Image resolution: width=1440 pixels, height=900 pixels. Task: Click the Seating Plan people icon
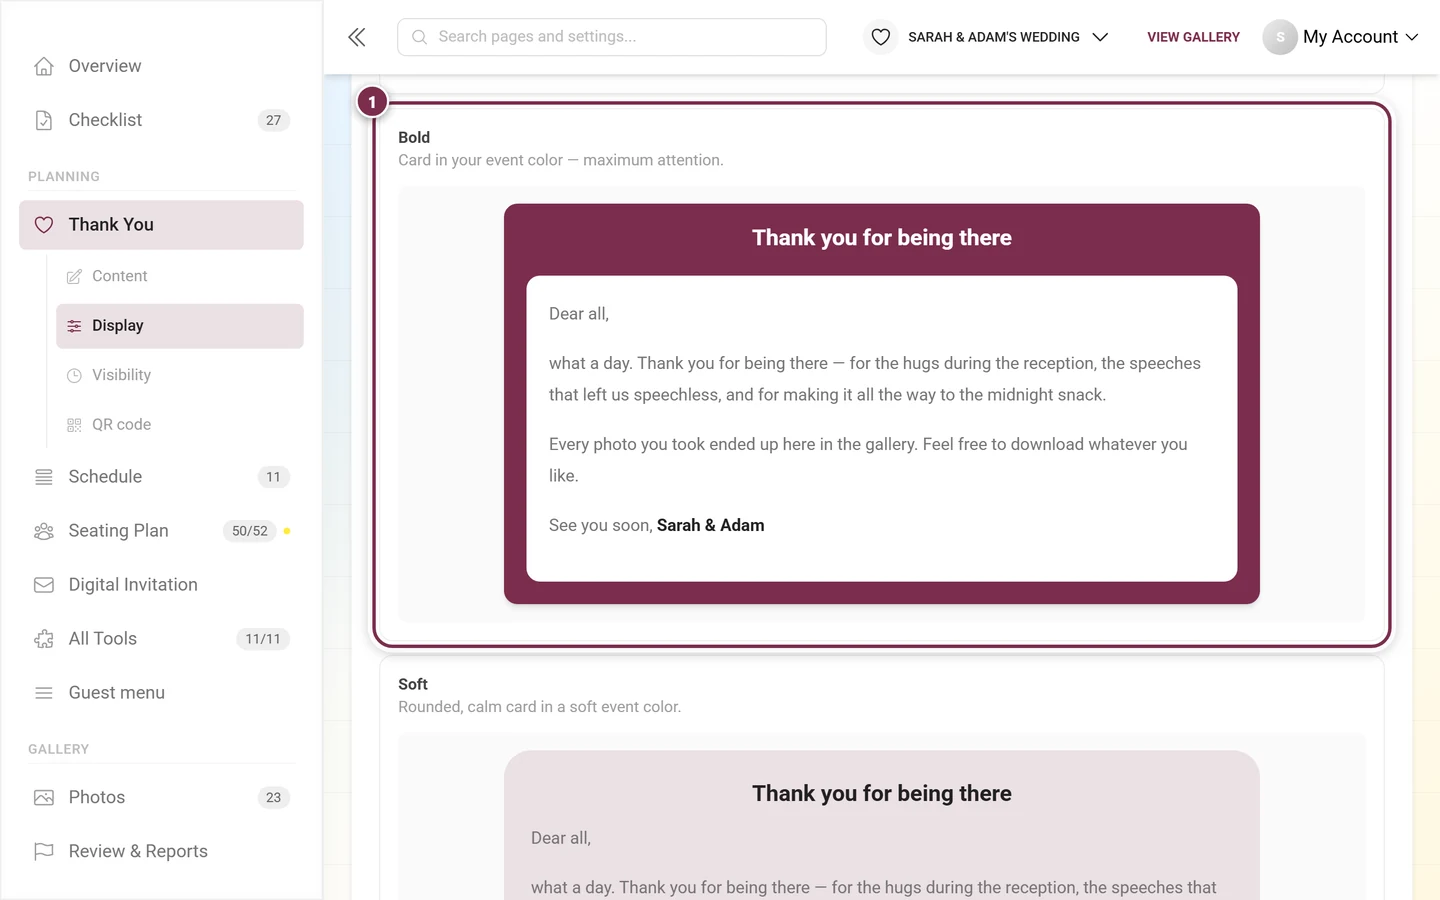pyautogui.click(x=44, y=531)
